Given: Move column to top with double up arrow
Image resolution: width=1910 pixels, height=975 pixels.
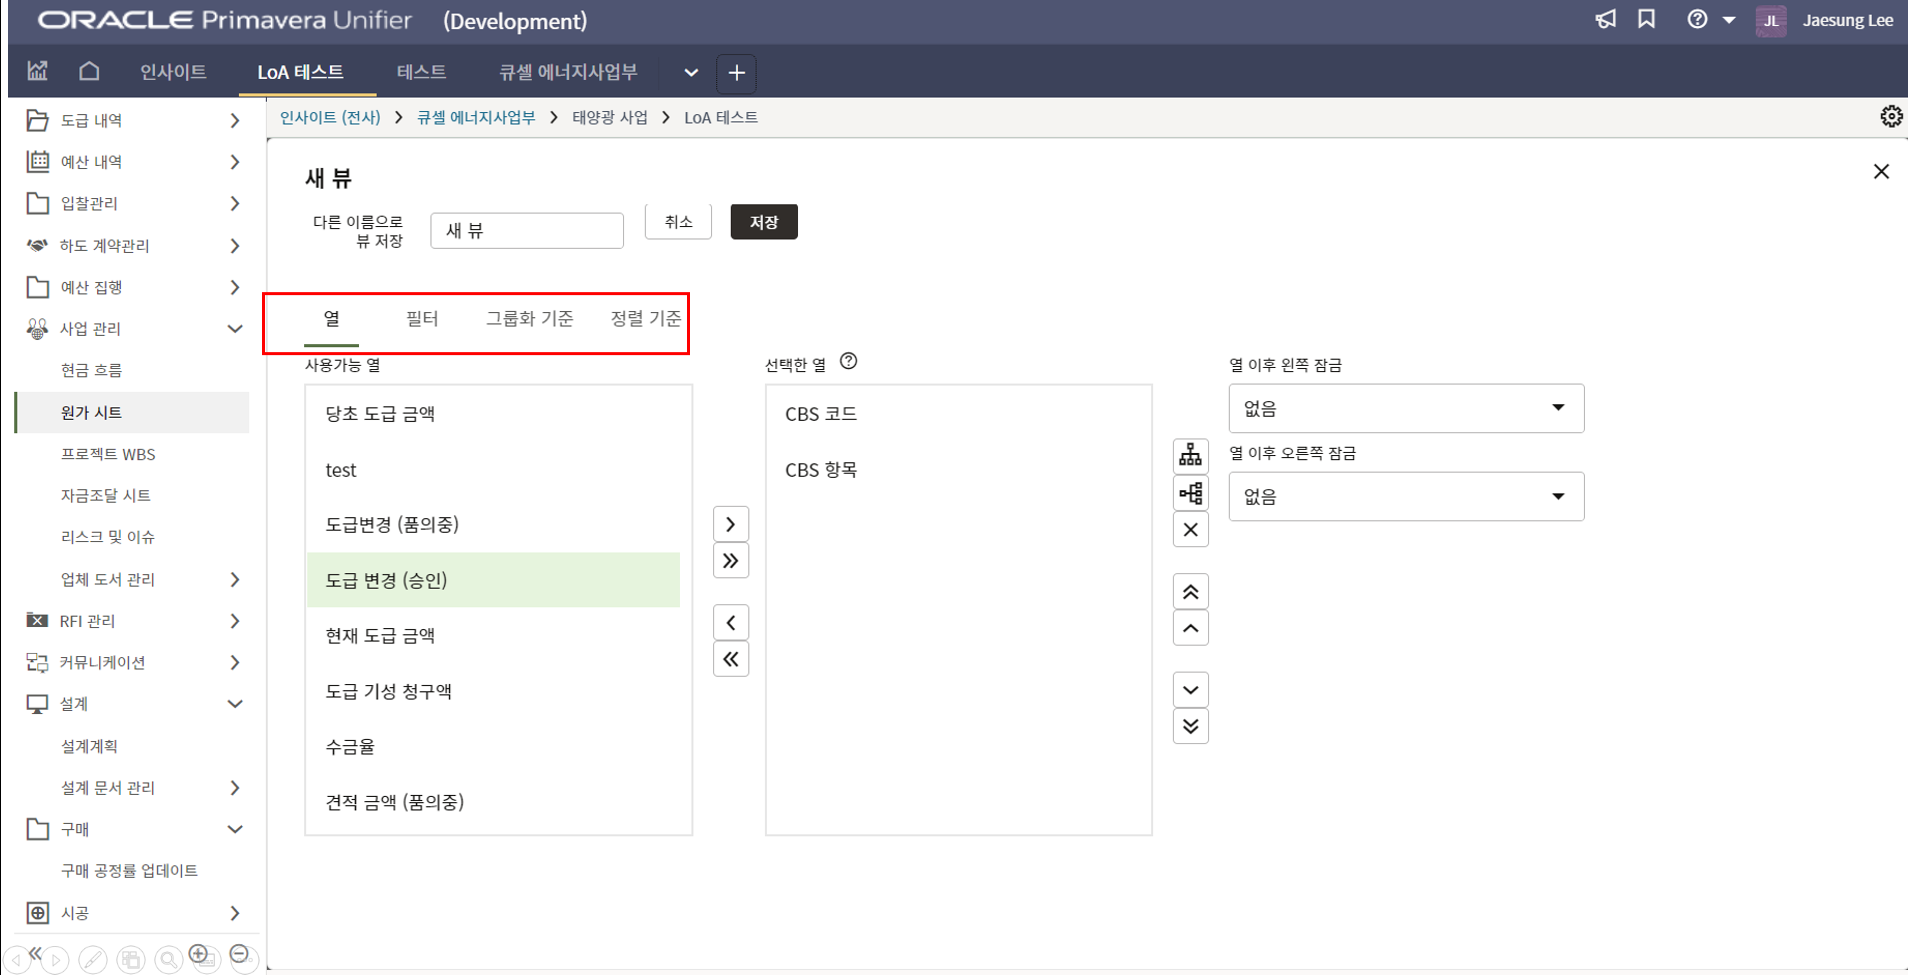Looking at the screenshot, I should 1190,592.
